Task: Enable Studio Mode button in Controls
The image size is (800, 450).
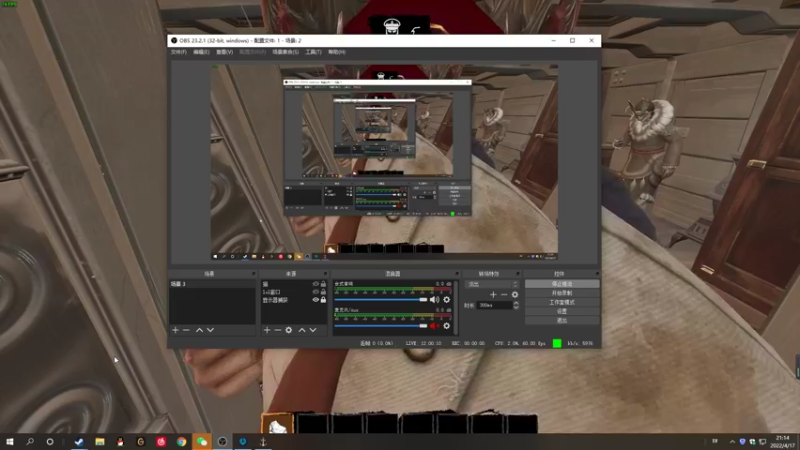Action: click(x=562, y=302)
